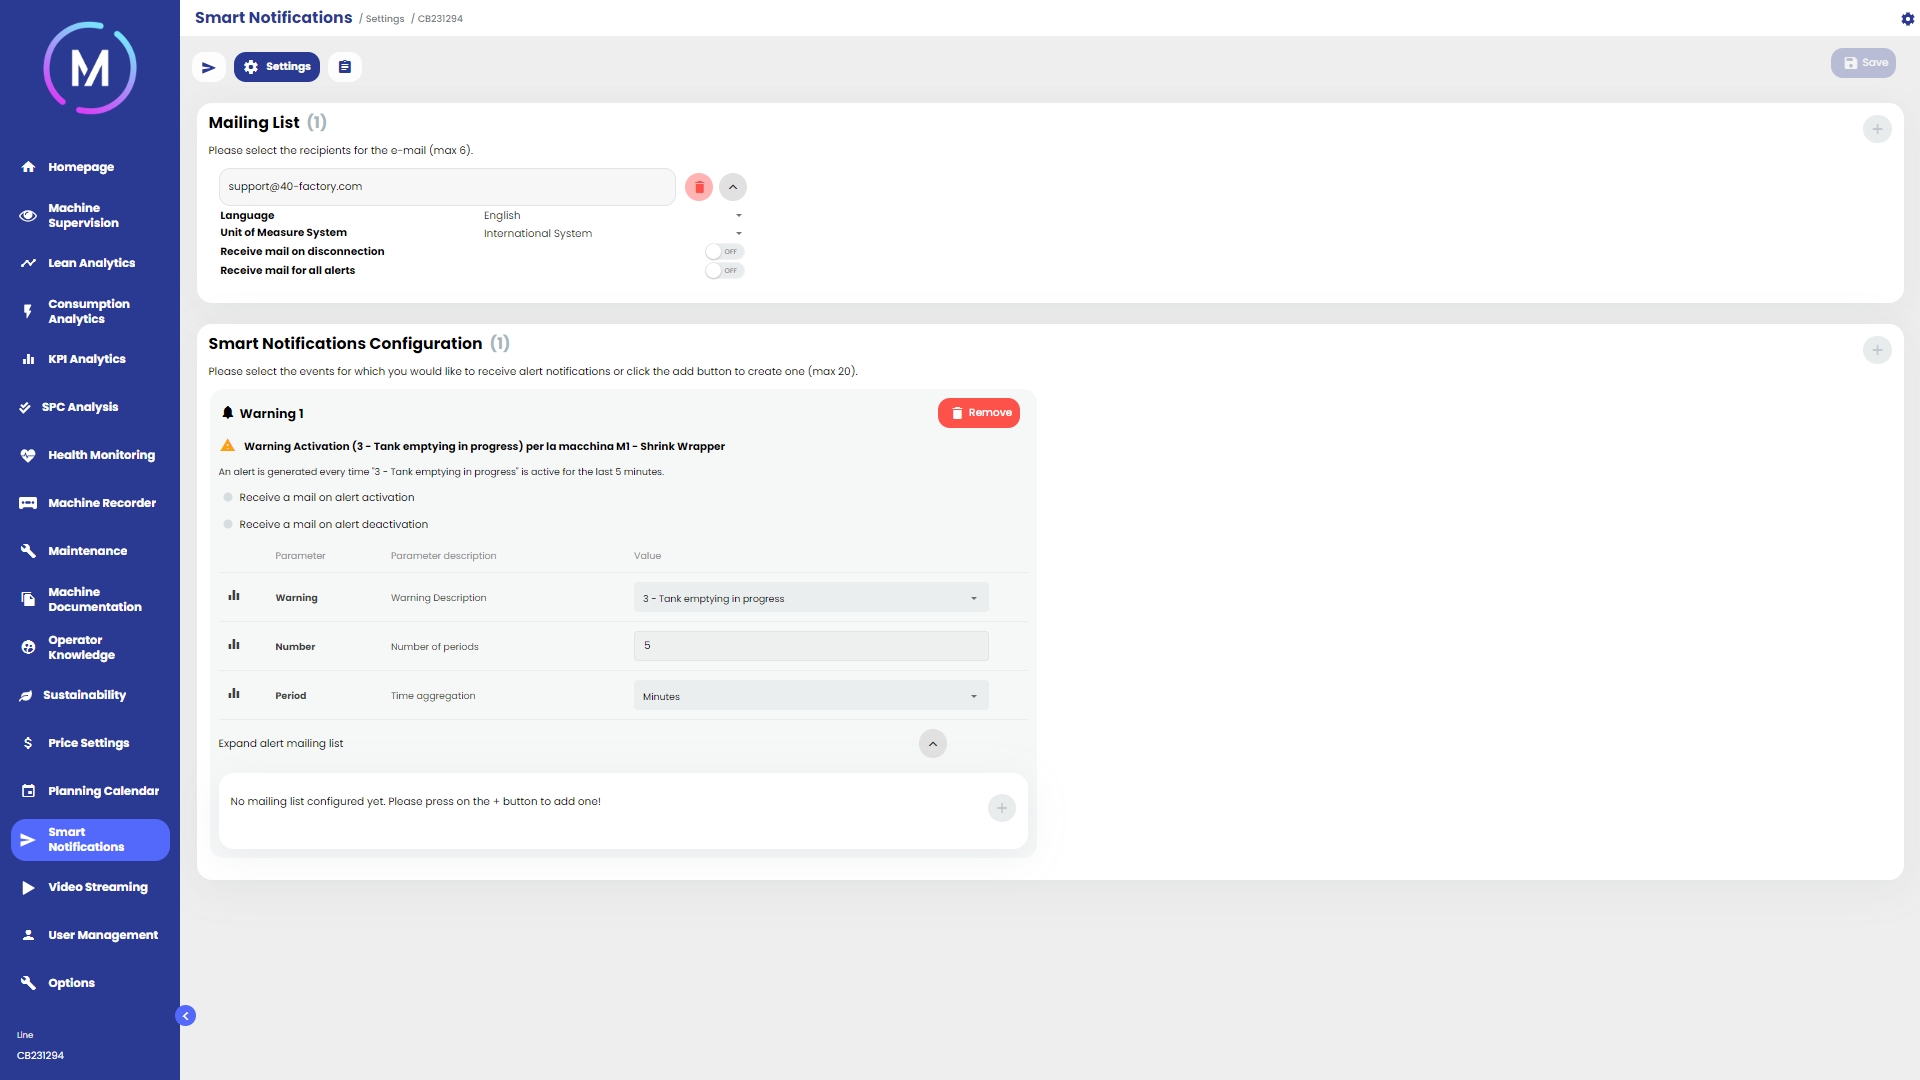
Task: Open the Time aggregation Minutes dropdown
Action: [810, 696]
